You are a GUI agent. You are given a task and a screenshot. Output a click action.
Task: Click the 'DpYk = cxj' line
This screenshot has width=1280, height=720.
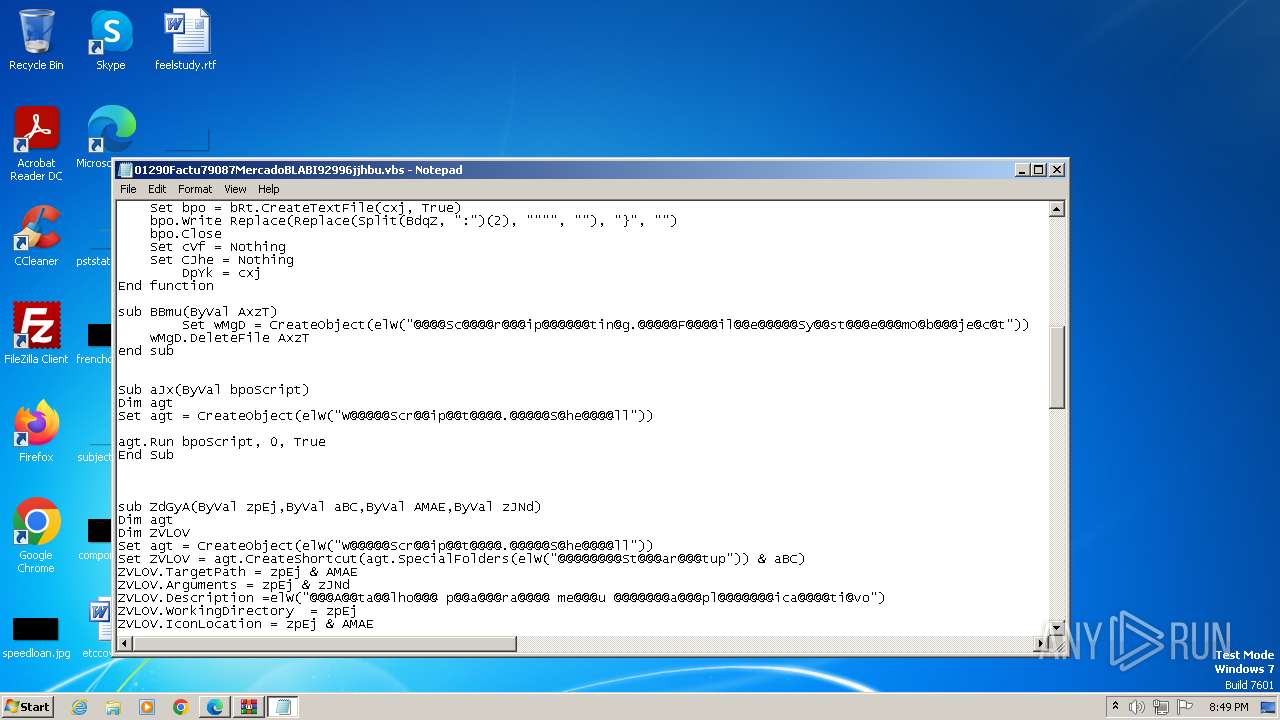point(222,273)
